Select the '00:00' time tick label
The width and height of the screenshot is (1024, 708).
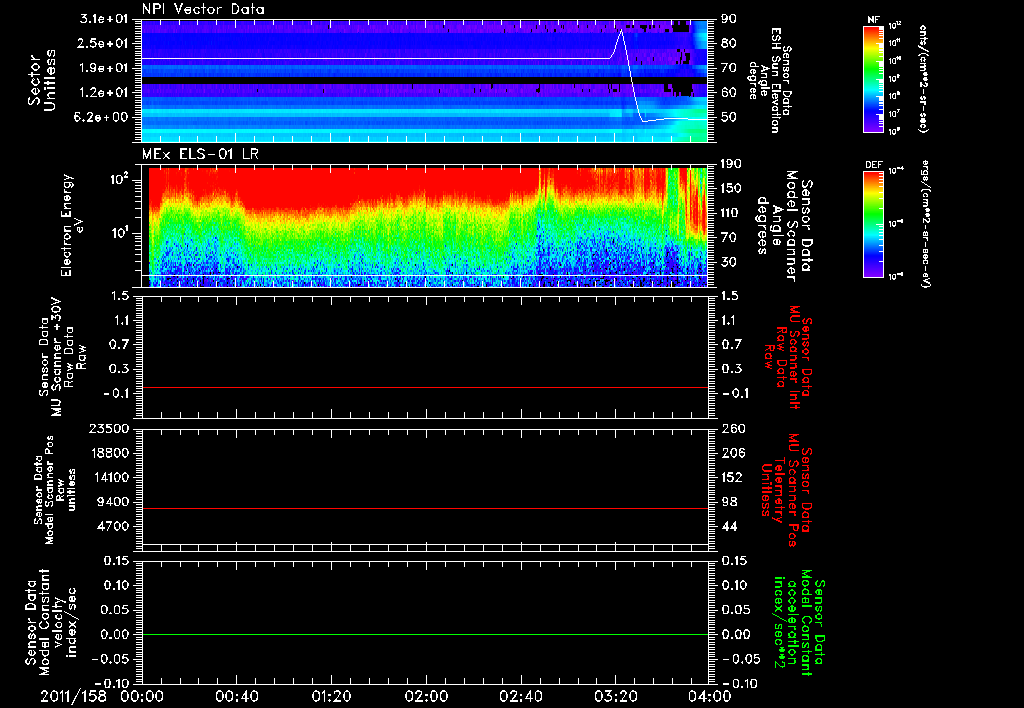(142, 696)
